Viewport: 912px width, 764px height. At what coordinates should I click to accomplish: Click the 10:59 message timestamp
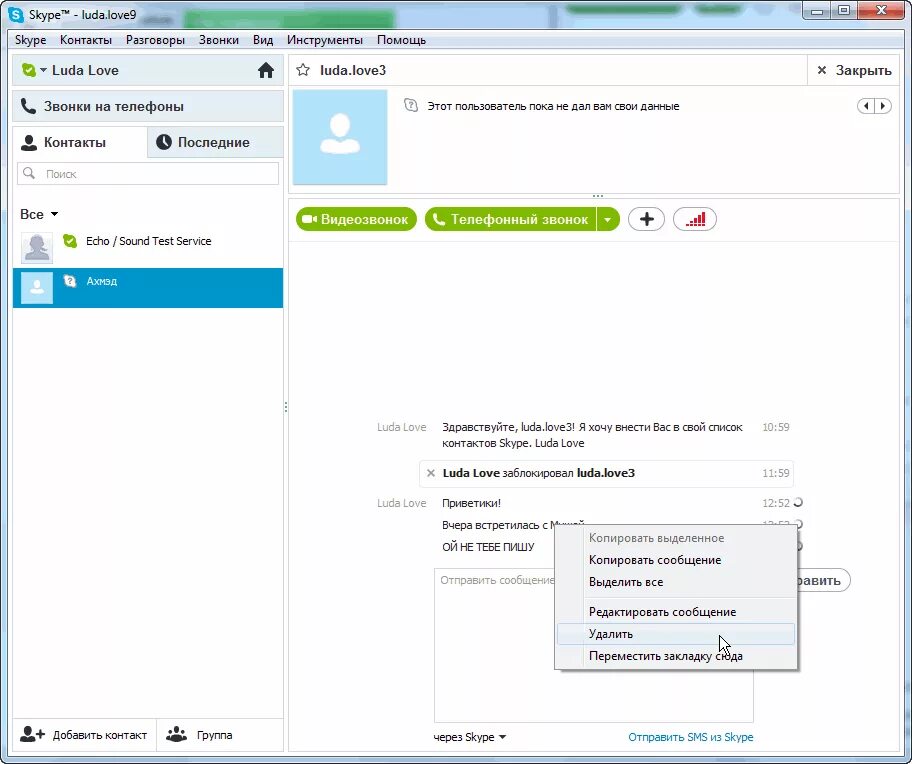[x=775, y=427]
